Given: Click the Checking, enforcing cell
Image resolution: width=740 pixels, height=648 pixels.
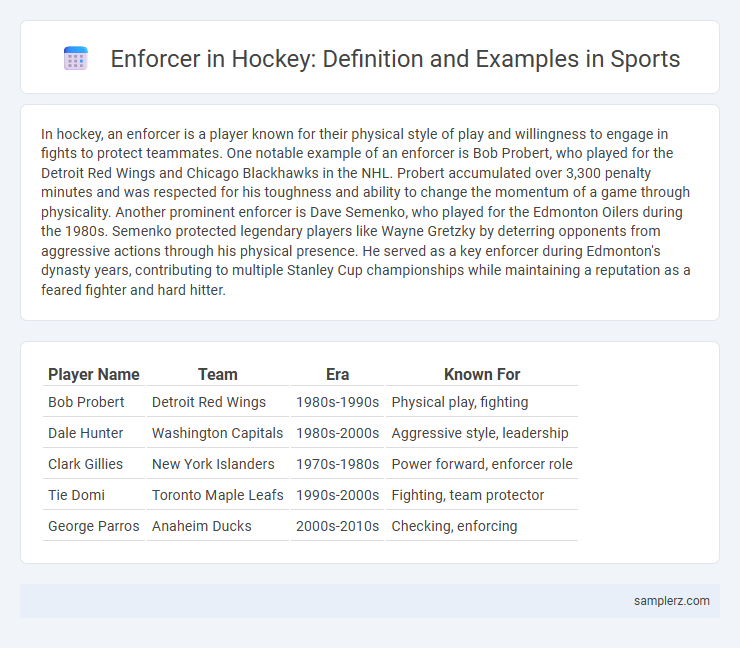Looking at the screenshot, I should click(482, 526).
